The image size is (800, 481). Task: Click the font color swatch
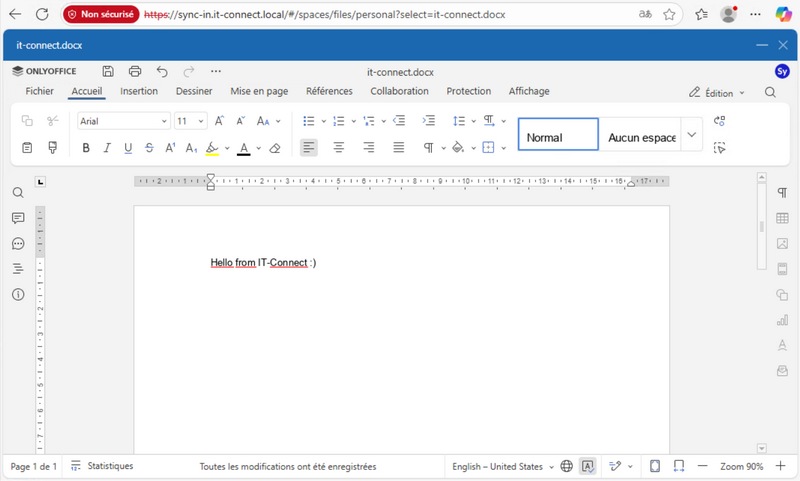[x=243, y=148]
